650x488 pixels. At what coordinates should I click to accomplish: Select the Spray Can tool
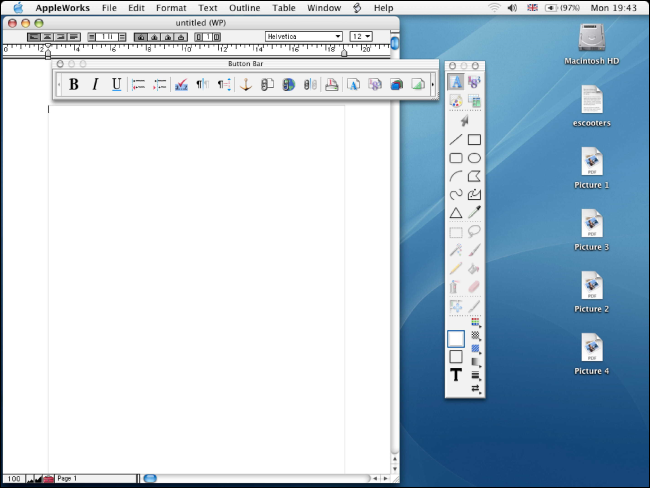456,286
